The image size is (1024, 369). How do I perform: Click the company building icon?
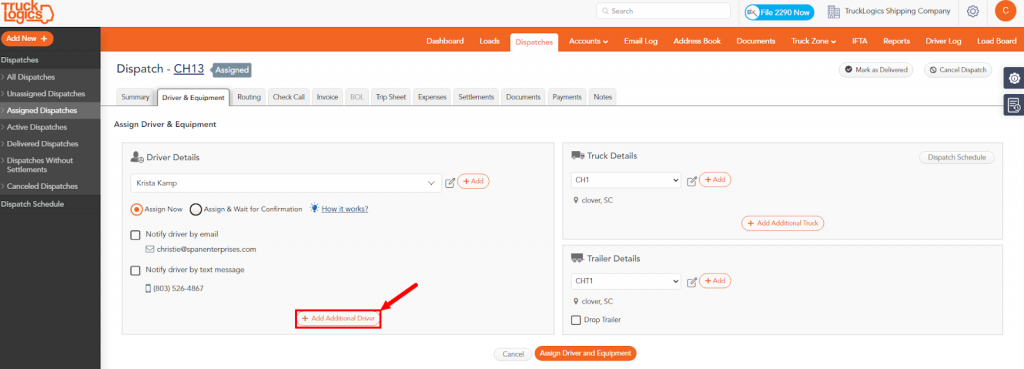(833, 11)
